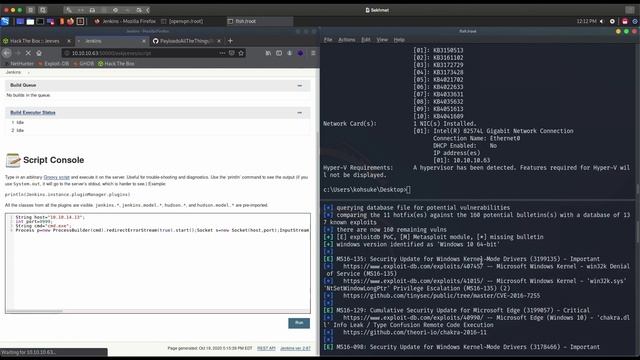Open a new Firefox tab
Screen dimensions: 640x360
(230, 41)
